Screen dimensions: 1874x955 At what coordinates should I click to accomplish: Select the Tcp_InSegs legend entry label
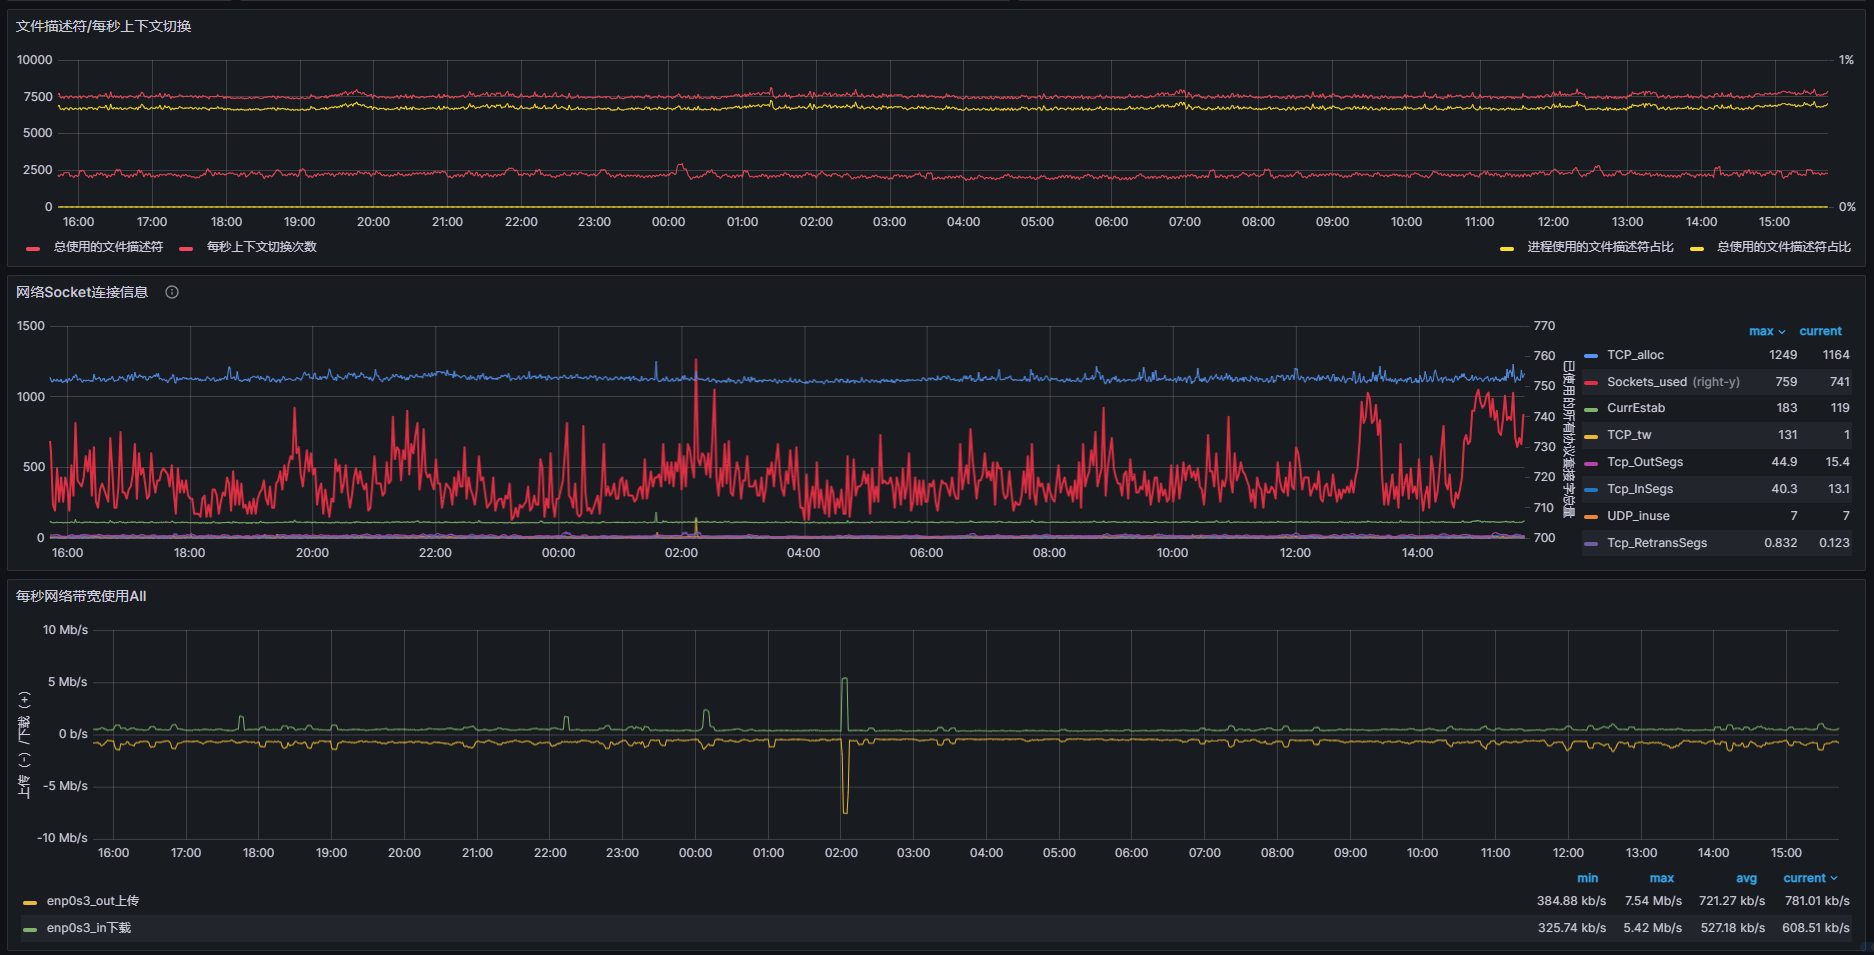click(x=1640, y=489)
